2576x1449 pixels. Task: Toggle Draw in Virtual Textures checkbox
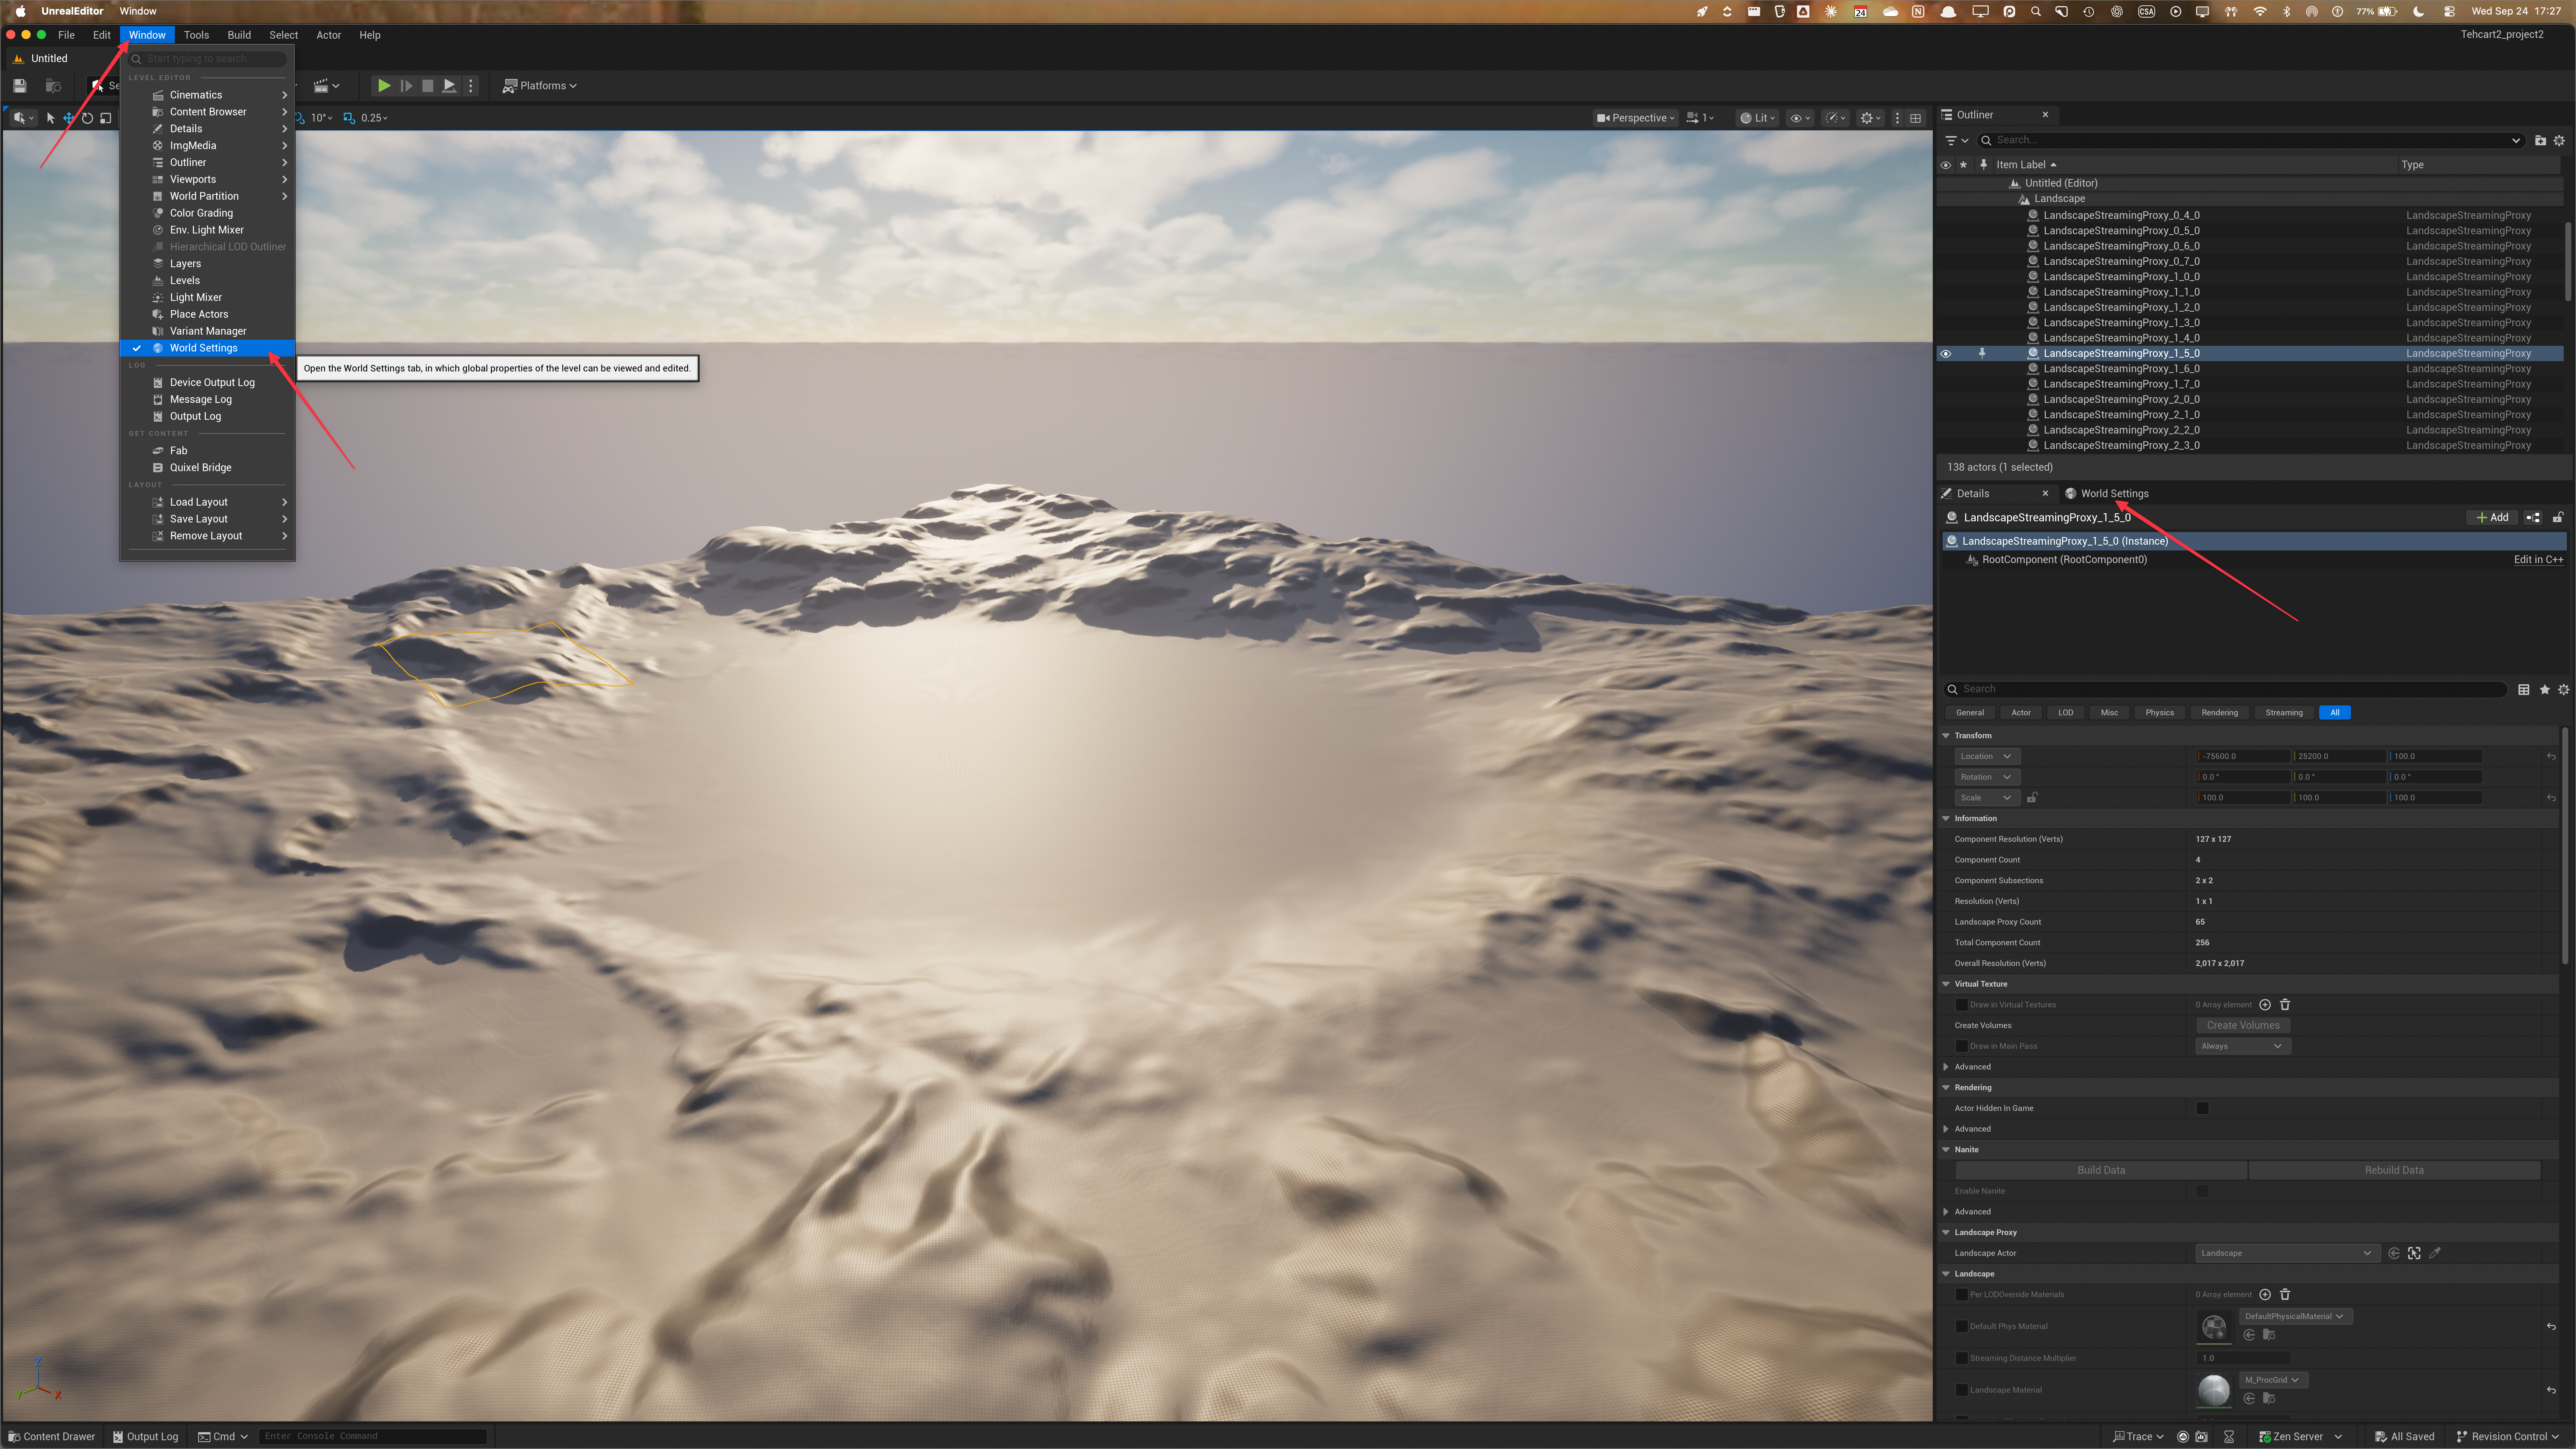point(1961,1005)
